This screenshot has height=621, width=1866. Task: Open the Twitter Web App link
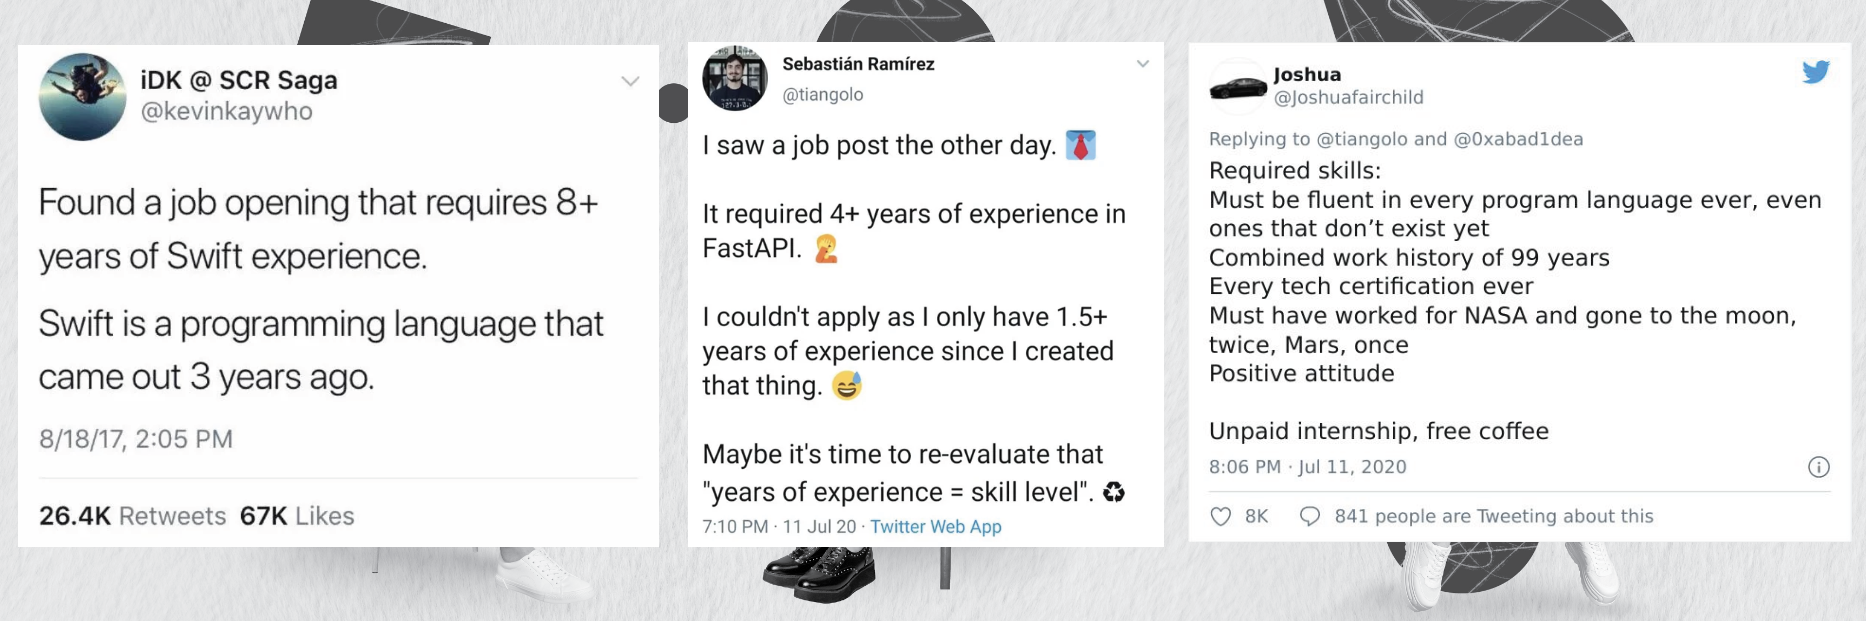point(935,527)
